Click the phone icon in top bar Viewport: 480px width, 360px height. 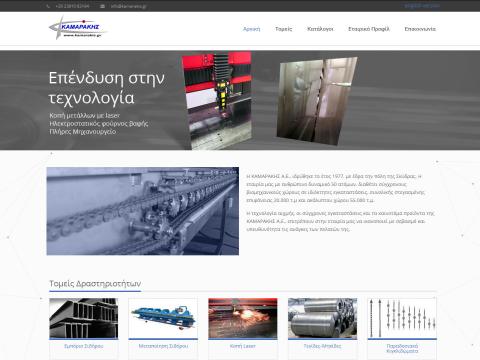[48, 6]
